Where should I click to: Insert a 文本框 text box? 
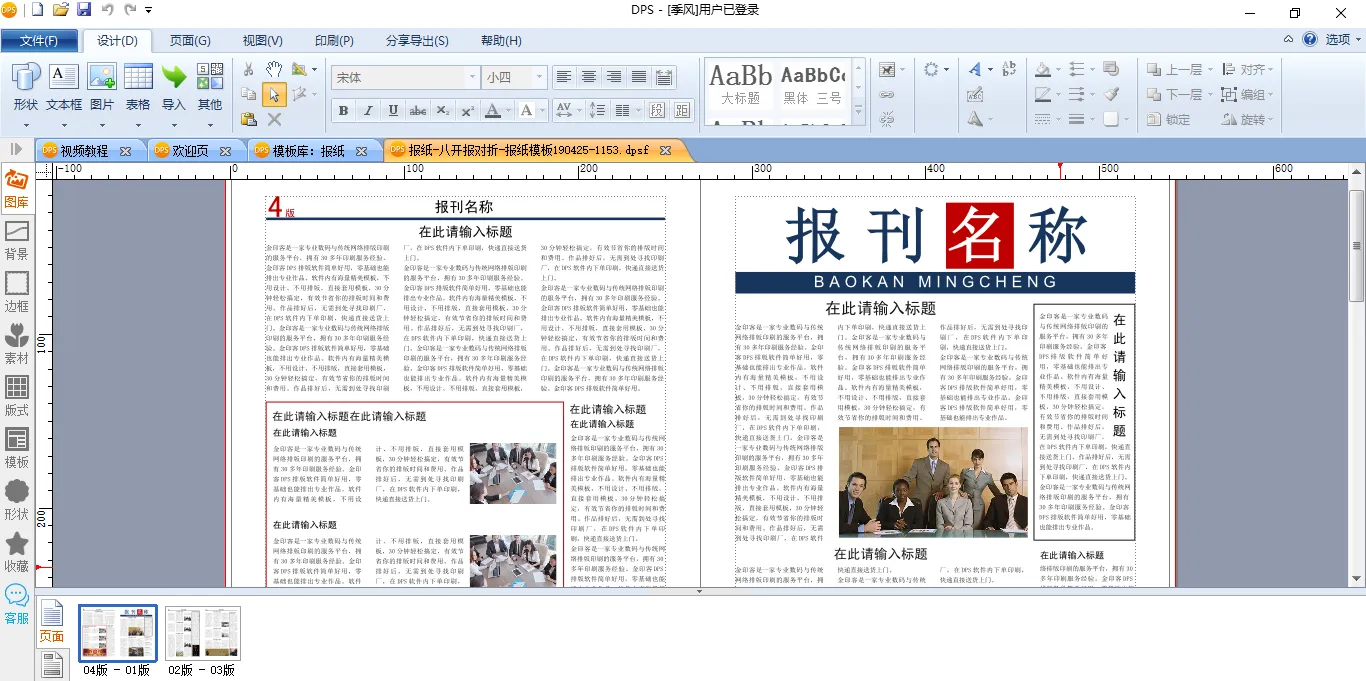click(63, 86)
